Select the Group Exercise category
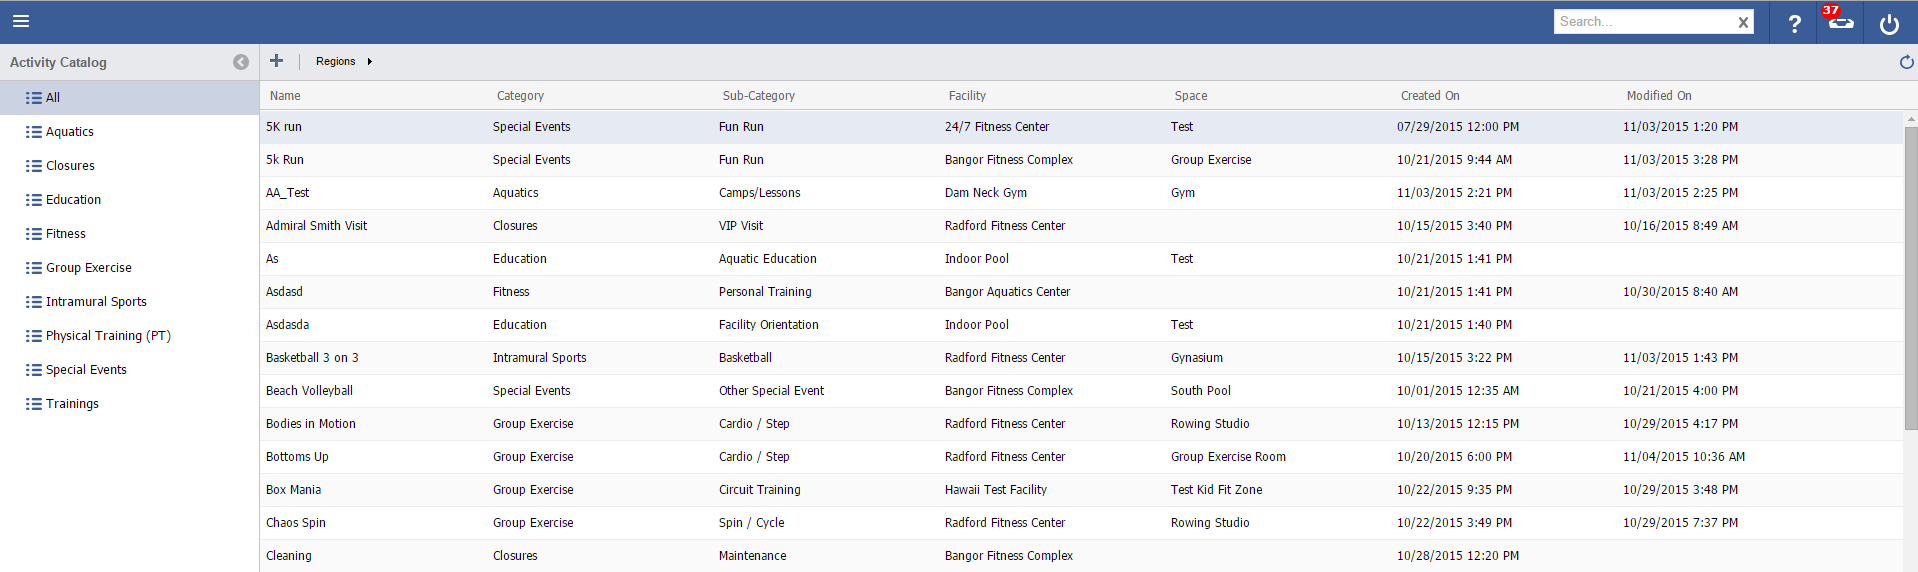1918x572 pixels. point(88,268)
